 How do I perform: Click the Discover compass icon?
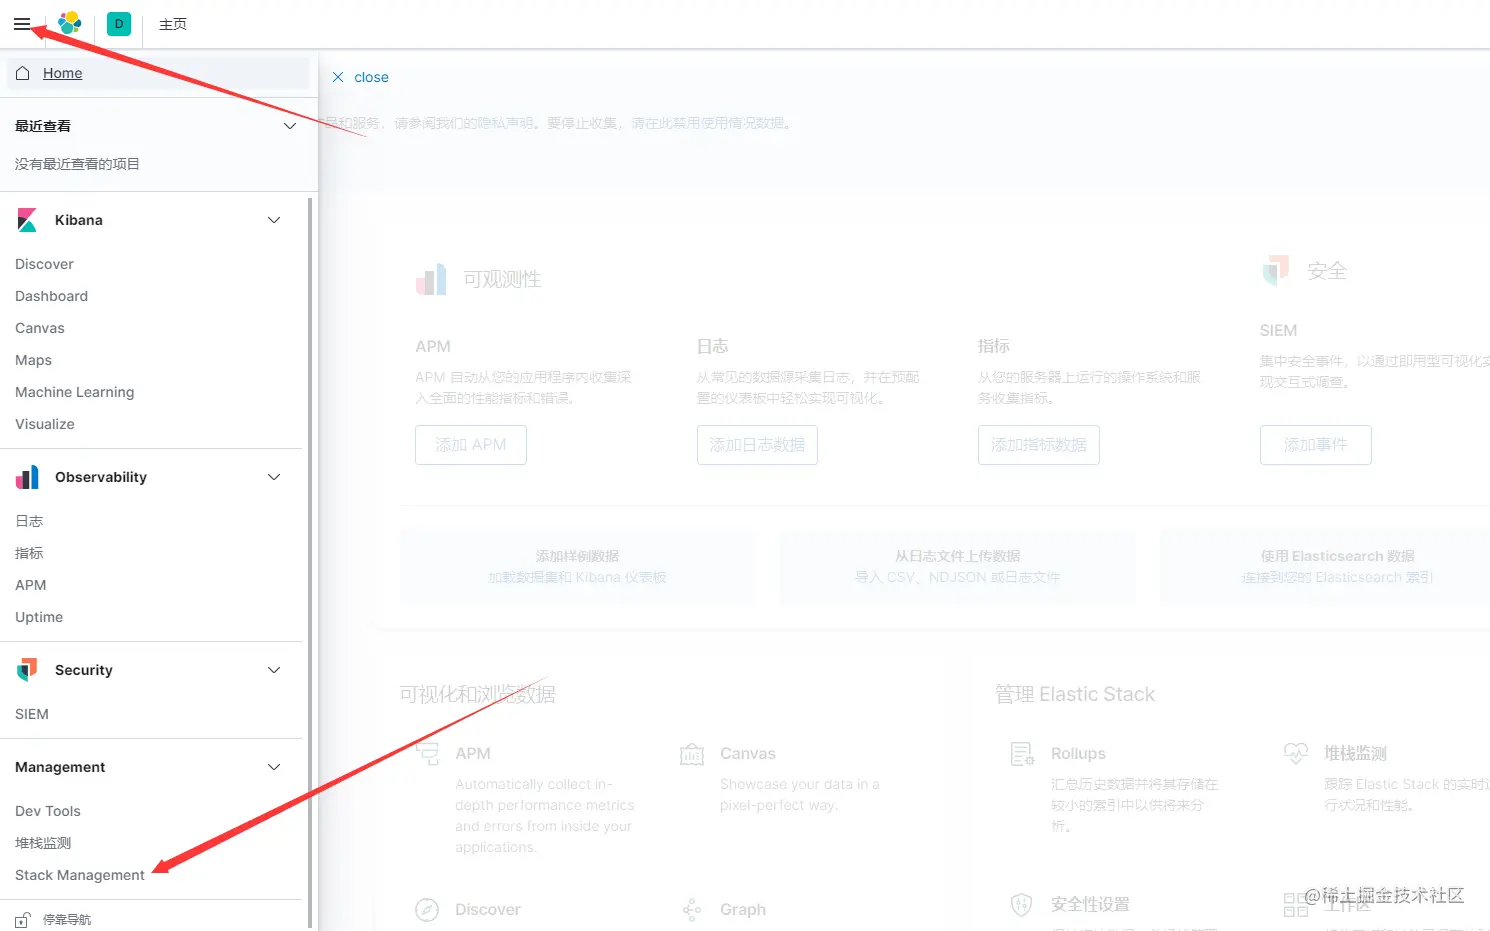point(427,909)
